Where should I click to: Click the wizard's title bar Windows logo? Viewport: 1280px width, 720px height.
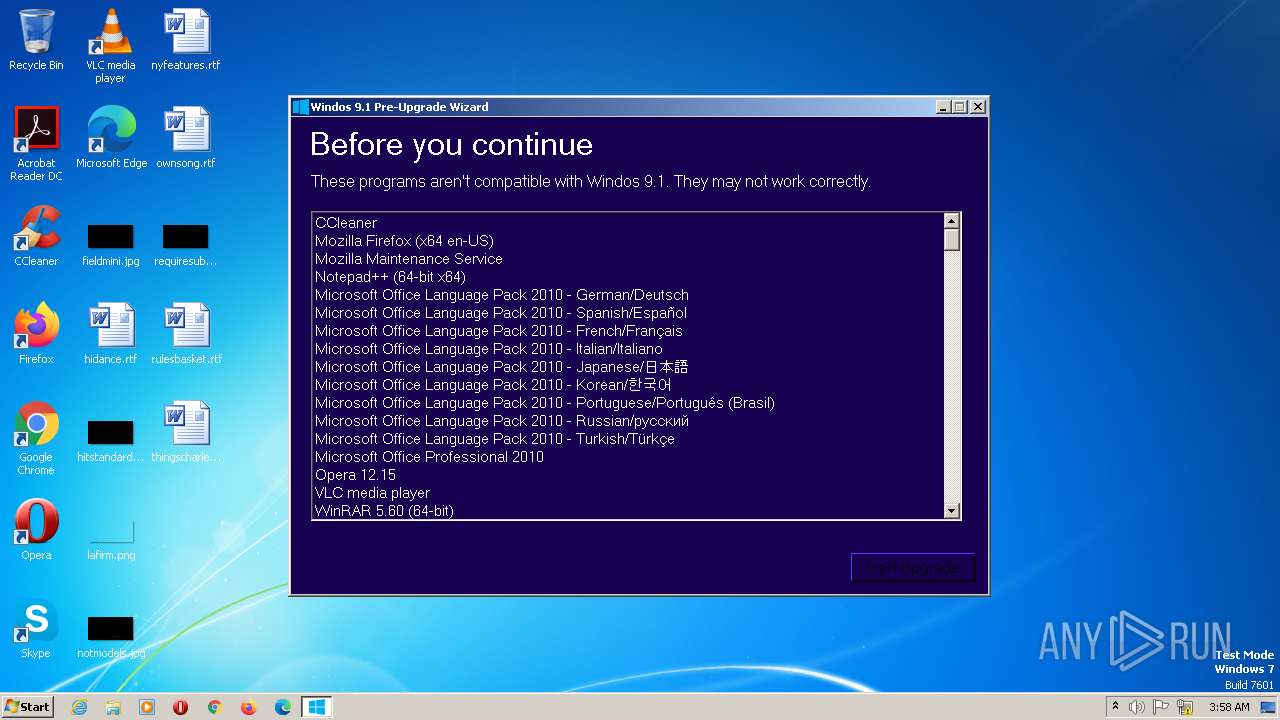300,107
